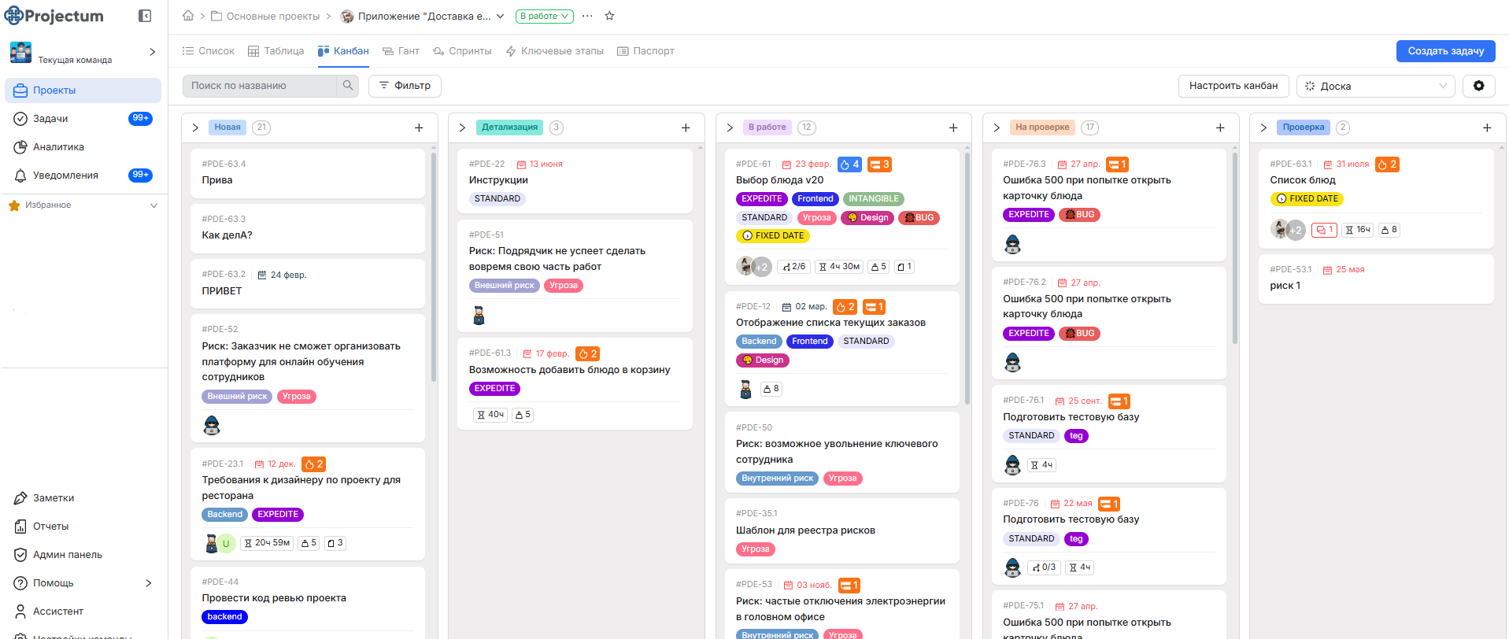
Task: Switch to the Список tab
Action: pos(208,51)
